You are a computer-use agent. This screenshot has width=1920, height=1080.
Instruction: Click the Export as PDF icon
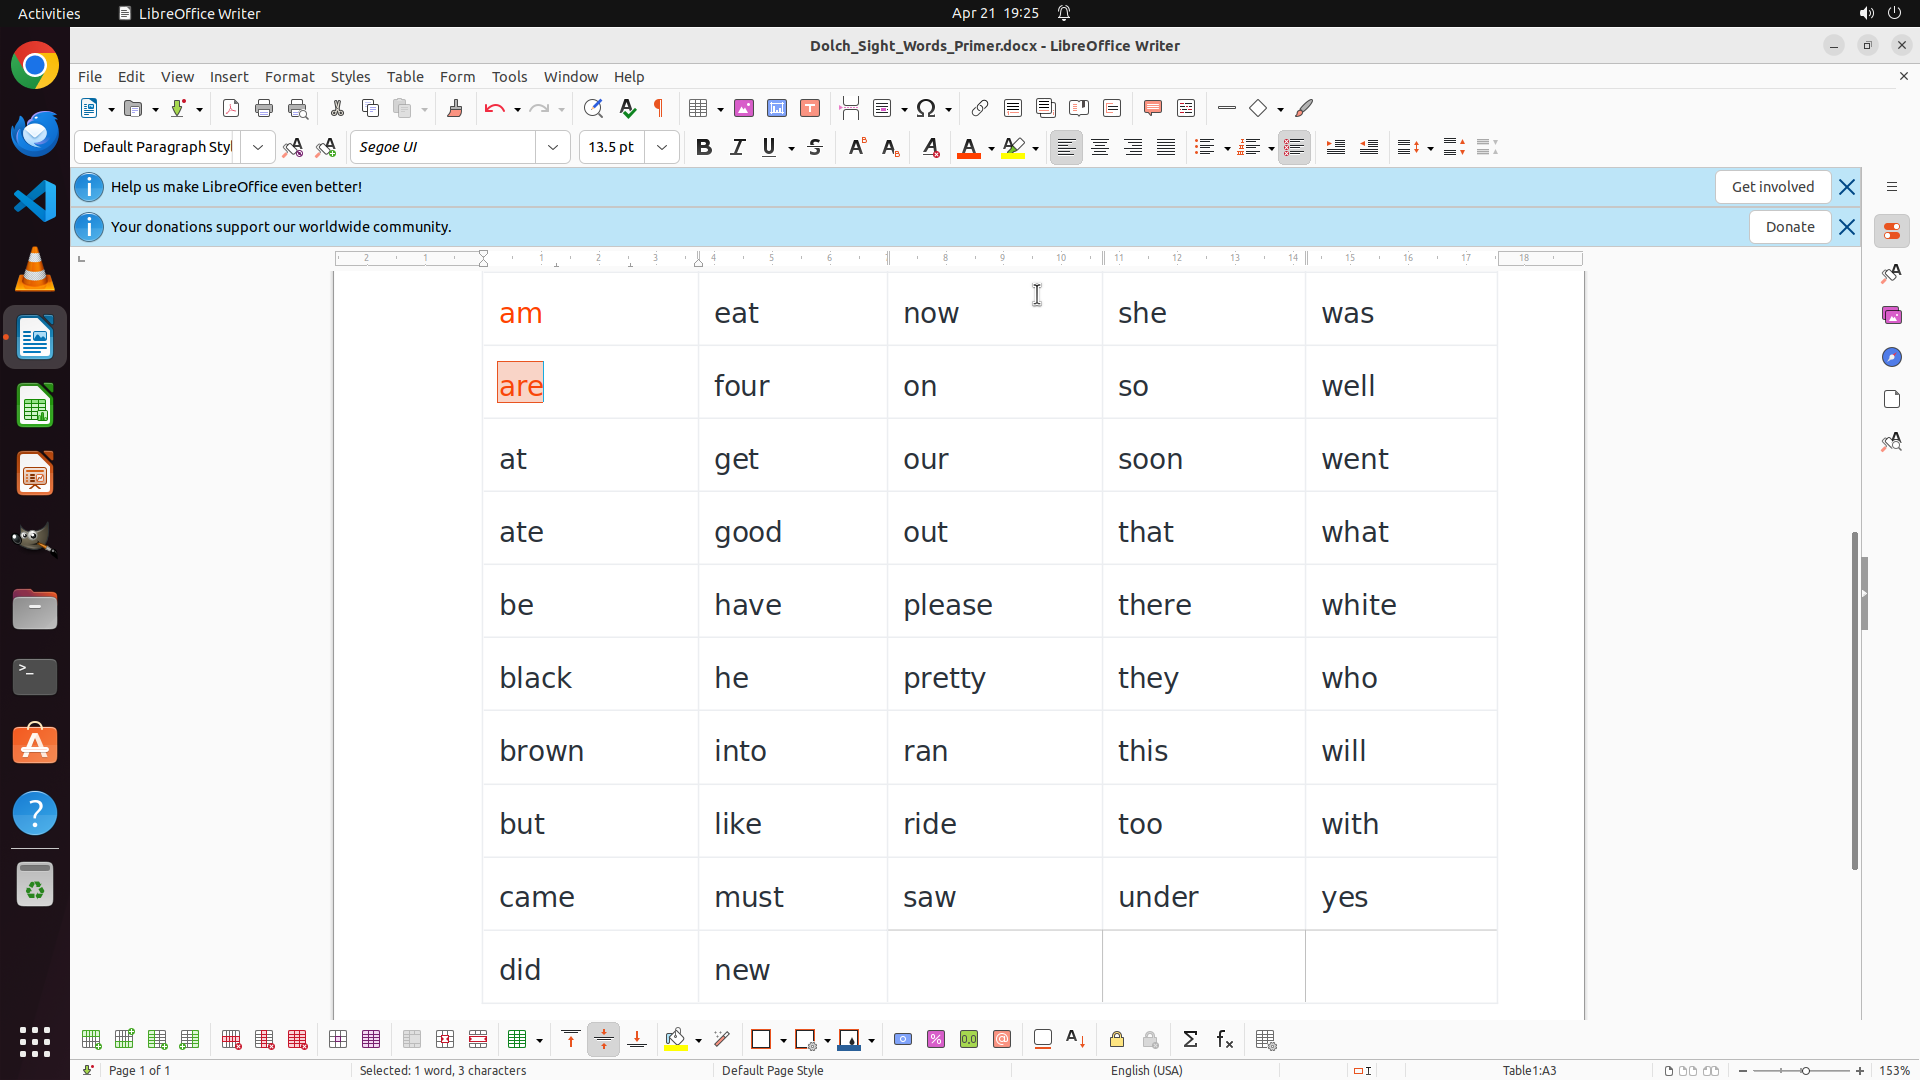pos(231,108)
